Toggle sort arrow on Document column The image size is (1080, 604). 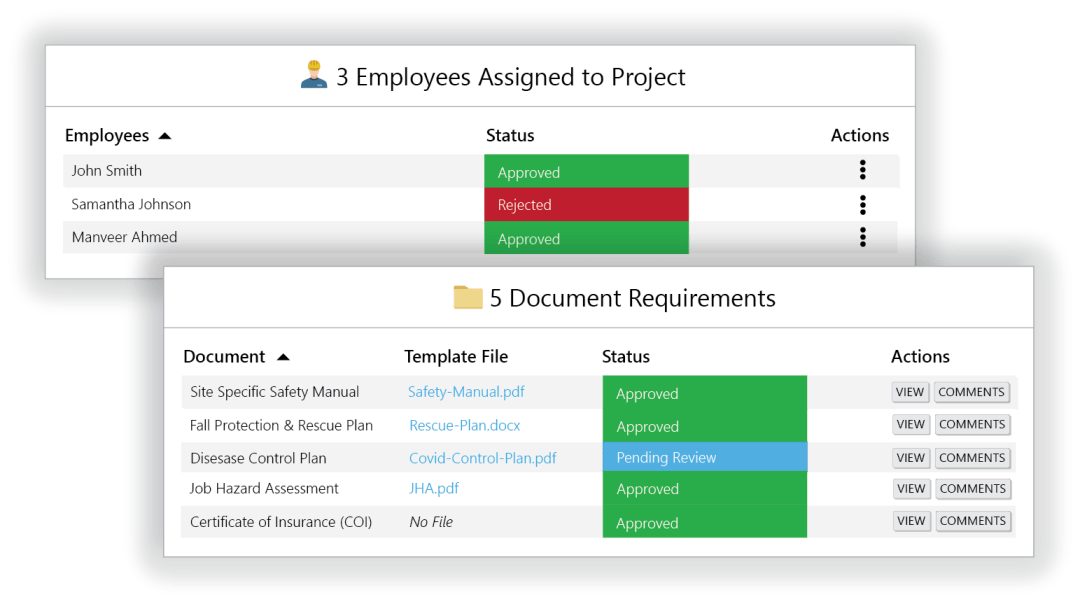tap(283, 357)
